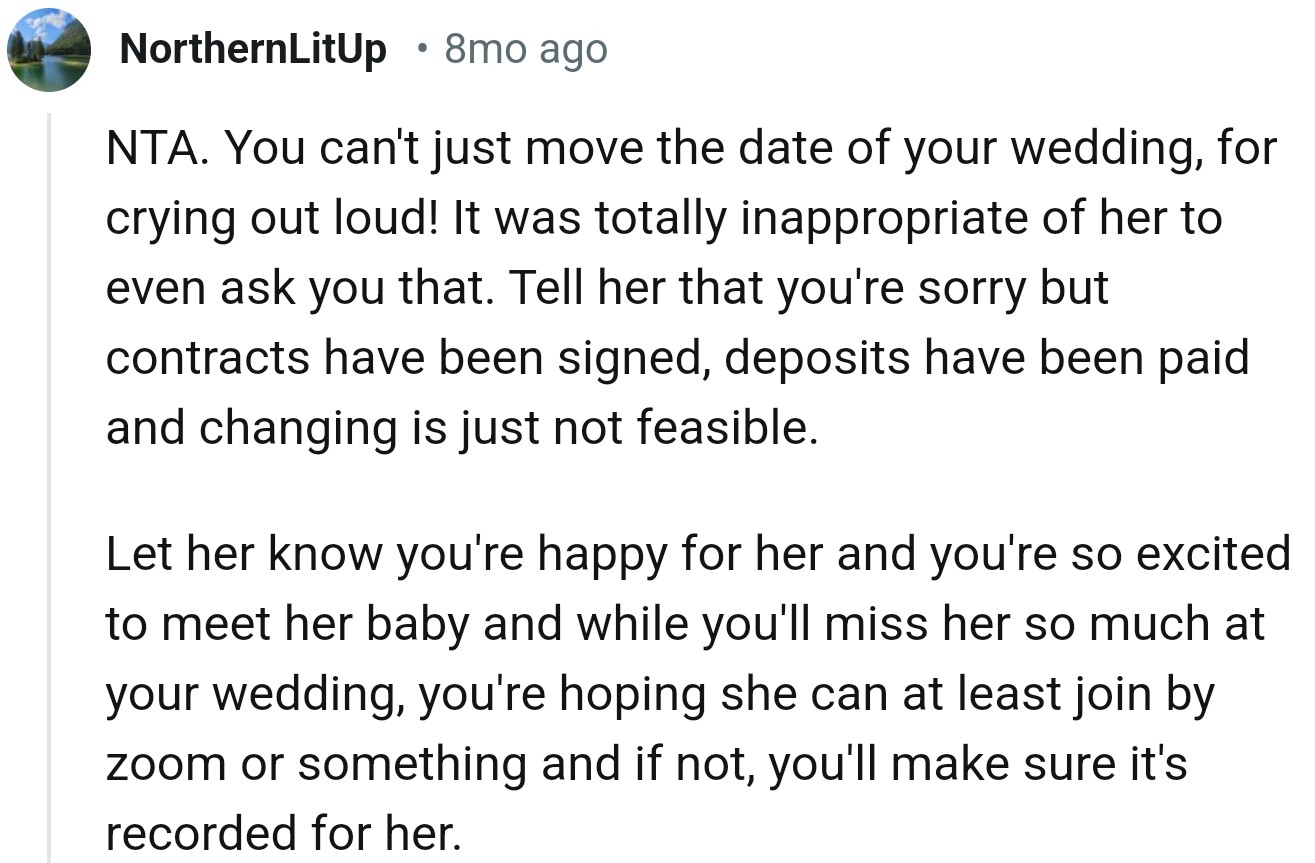The image size is (1315, 863).
Task: Click the phrase "deposits have been paid"
Action: pos(987,358)
